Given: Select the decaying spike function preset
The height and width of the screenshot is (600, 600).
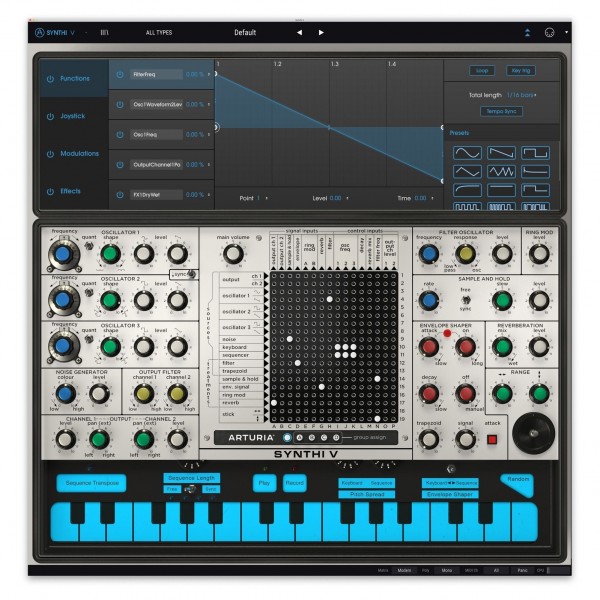Looking at the screenshot, I should pos(535,171).
